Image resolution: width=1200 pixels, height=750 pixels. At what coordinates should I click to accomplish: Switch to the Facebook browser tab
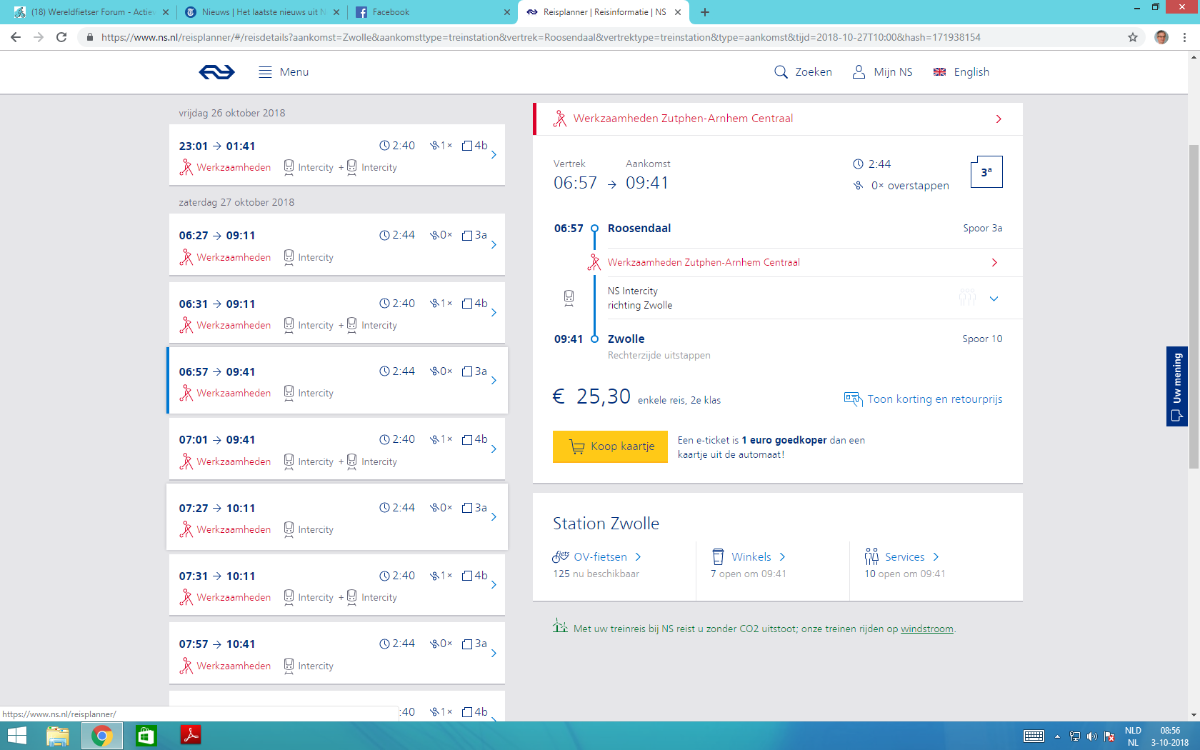tap(430, 12)
